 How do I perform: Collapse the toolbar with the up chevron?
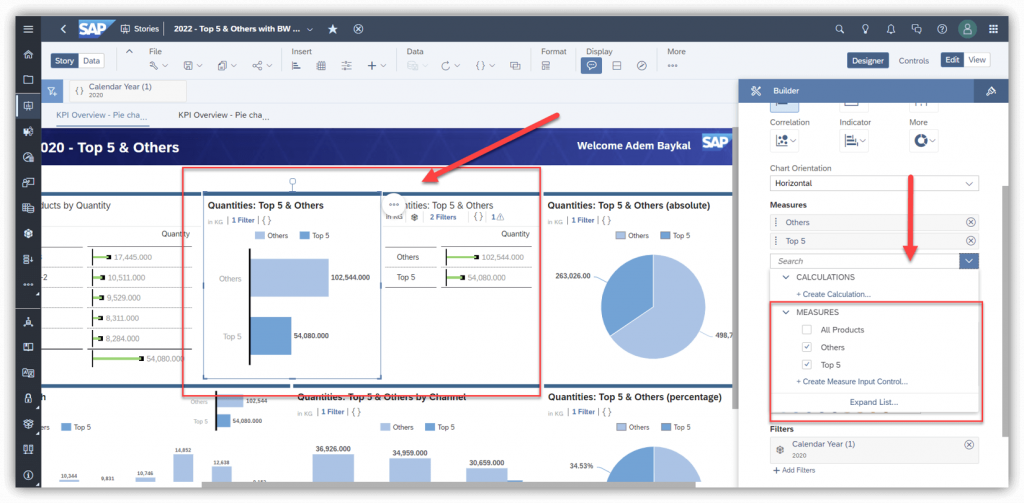click(x=129, y=52)
